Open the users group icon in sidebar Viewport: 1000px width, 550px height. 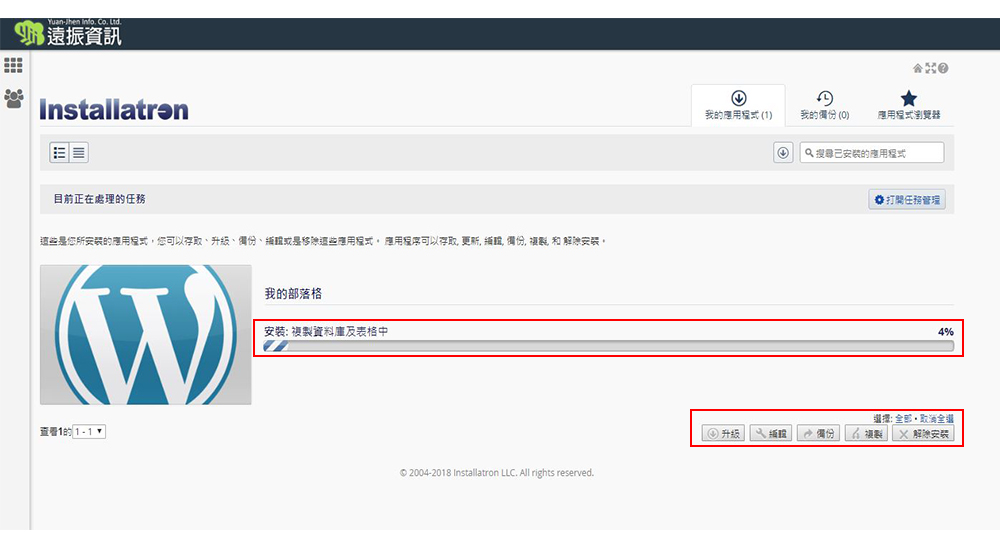click(13, 98)
